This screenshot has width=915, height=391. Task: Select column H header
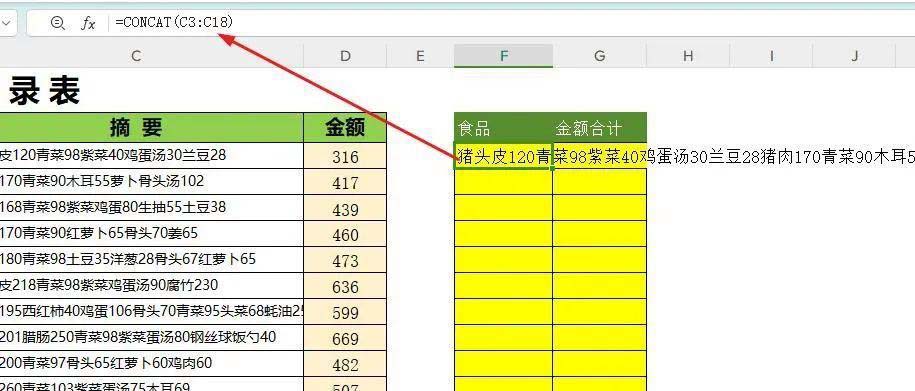[688, 56]
